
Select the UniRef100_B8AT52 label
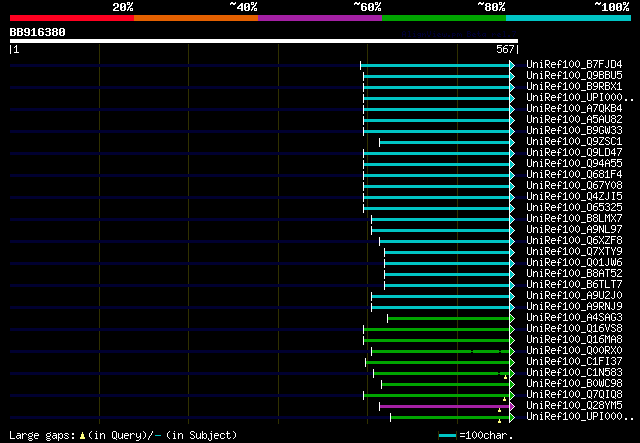tap(574, 274)
